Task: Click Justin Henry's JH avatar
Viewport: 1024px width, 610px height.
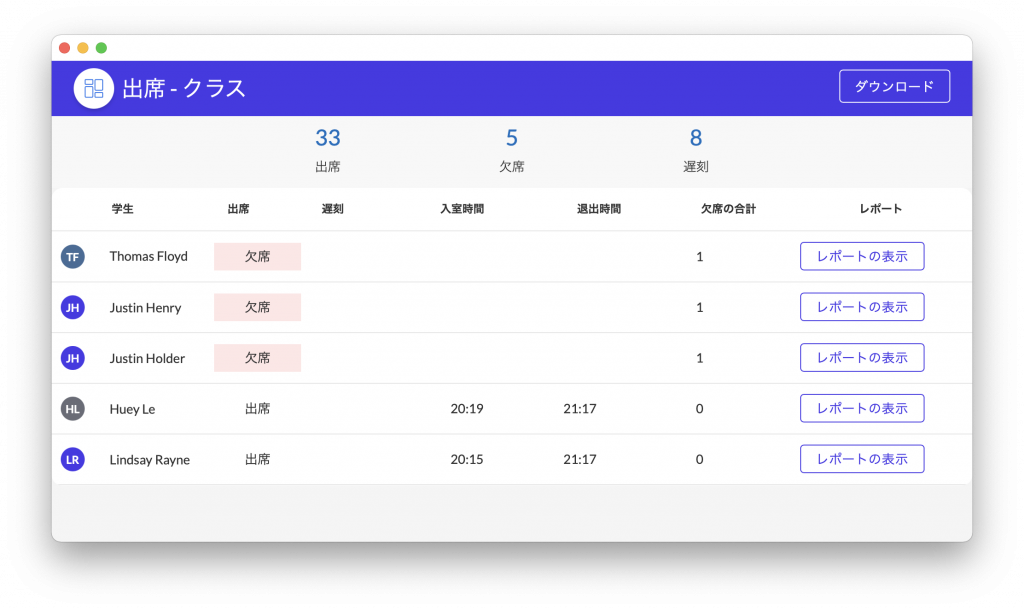Action: coord(72,307)
